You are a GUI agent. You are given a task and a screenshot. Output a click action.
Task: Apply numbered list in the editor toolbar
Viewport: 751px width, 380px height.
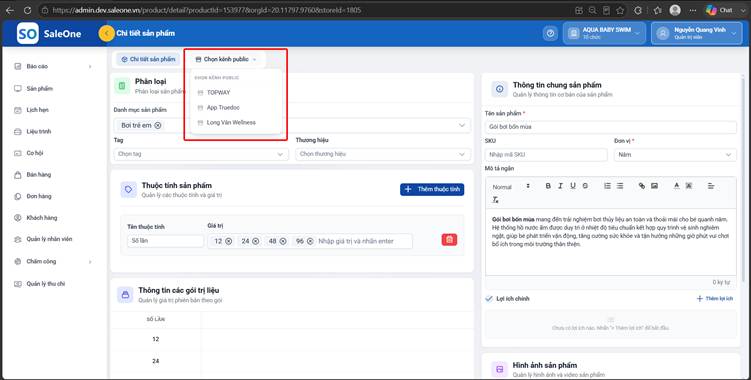pyautogui.click(x=607, y=186)
